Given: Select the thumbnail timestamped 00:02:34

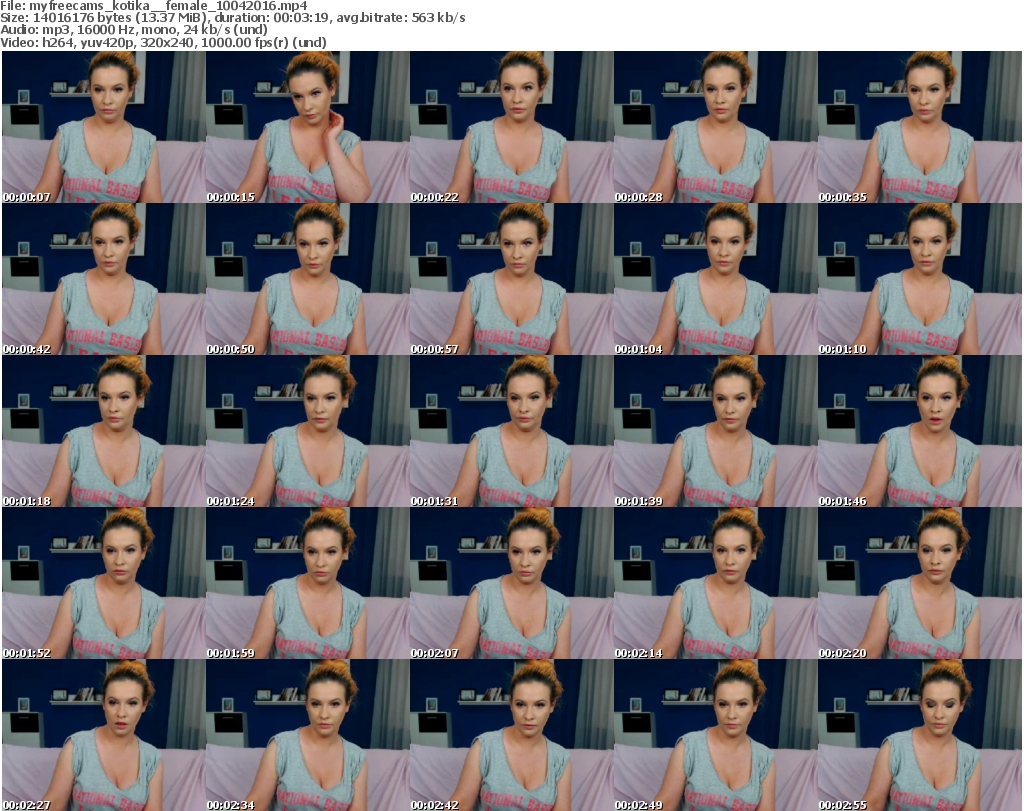Looking at the screenshot, I should pos(308,735).
